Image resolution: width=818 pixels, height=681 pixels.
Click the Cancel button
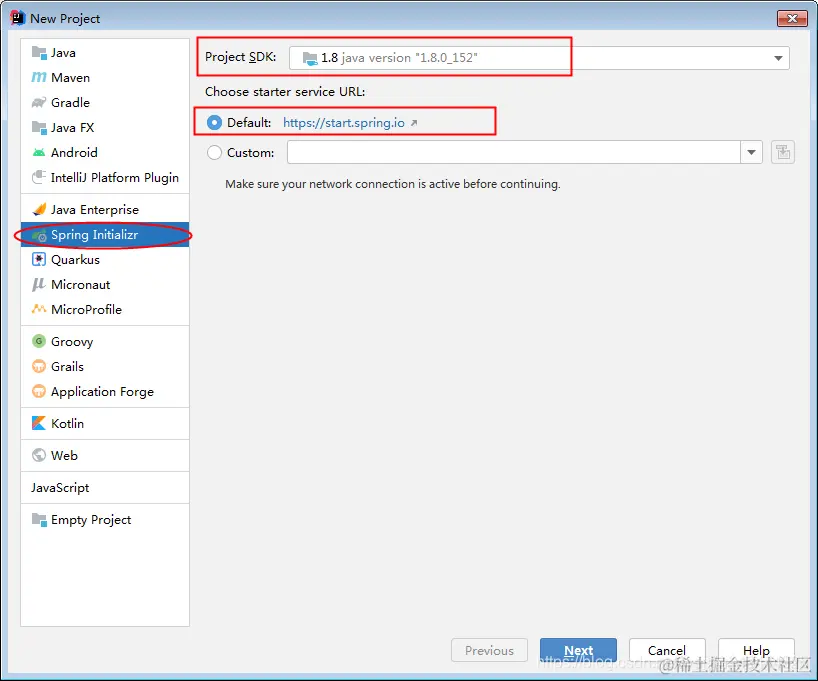[667, 650]
